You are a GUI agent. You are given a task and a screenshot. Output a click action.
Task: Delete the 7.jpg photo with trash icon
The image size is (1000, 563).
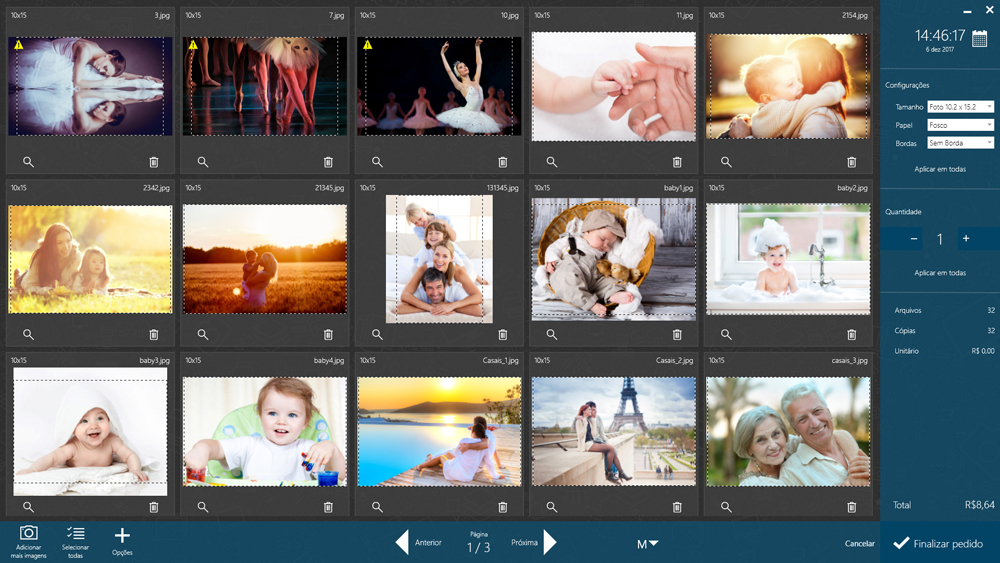(x=328, y=162)
